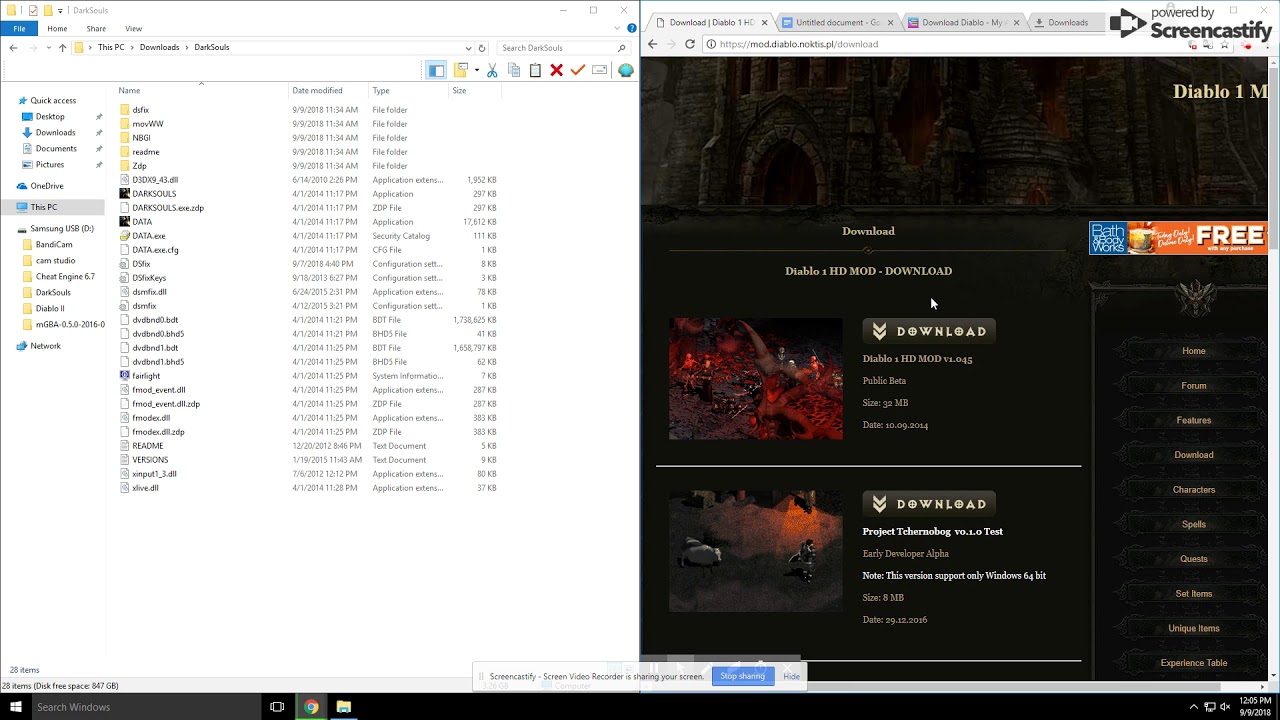The image size is (1280, 720).
Task: Click DOWNLOAD button for Diablo 1 HD MOD v1.045
Action: [929, 331]
